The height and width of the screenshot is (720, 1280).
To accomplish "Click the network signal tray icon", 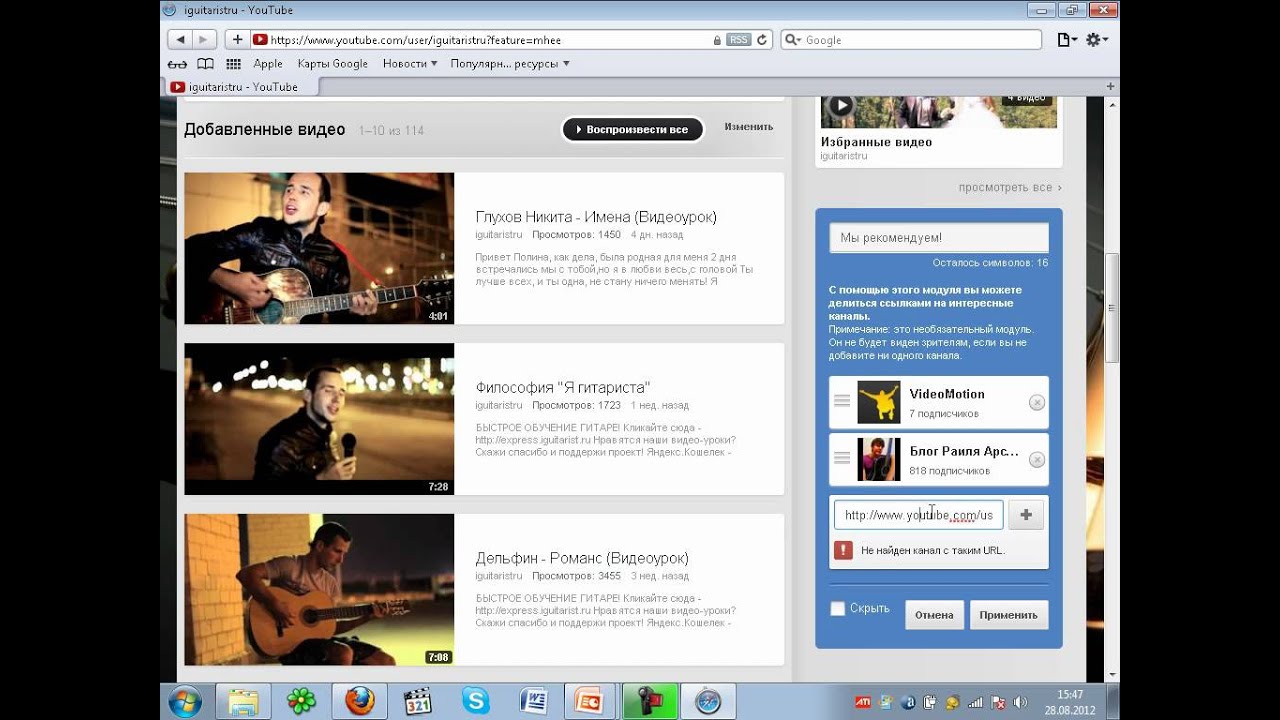I will pos(976,702).
